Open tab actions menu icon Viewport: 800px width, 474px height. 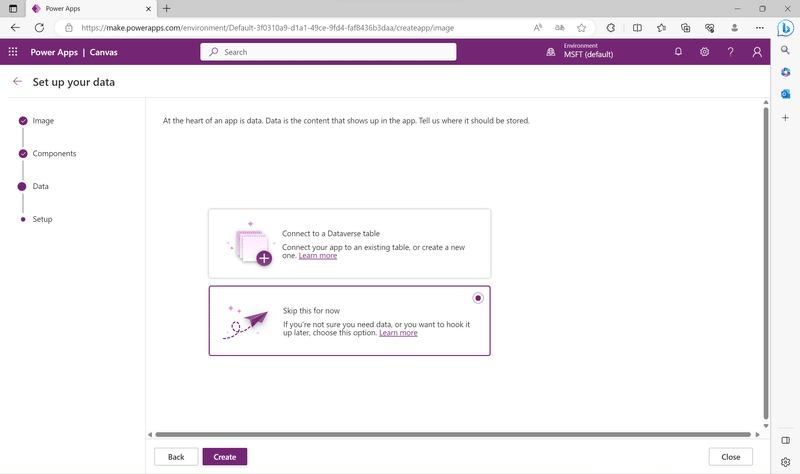[13, 8]
